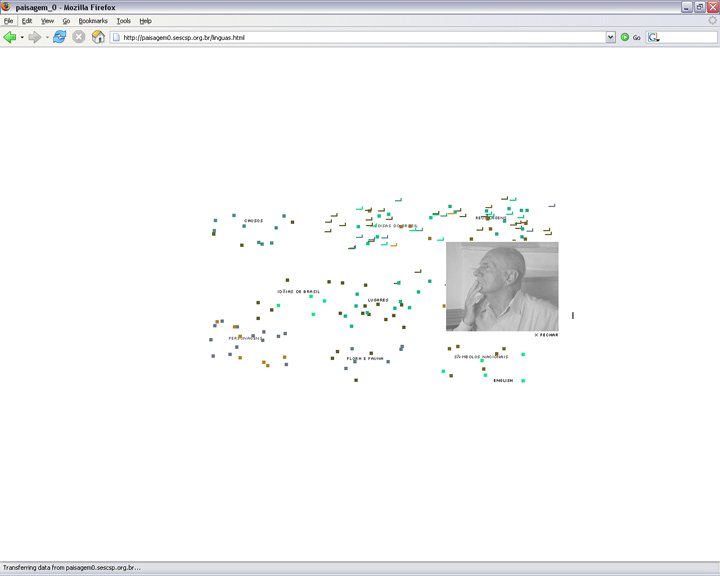
Task: Click the grey Forward arrow button
Action: coord(34,37)
